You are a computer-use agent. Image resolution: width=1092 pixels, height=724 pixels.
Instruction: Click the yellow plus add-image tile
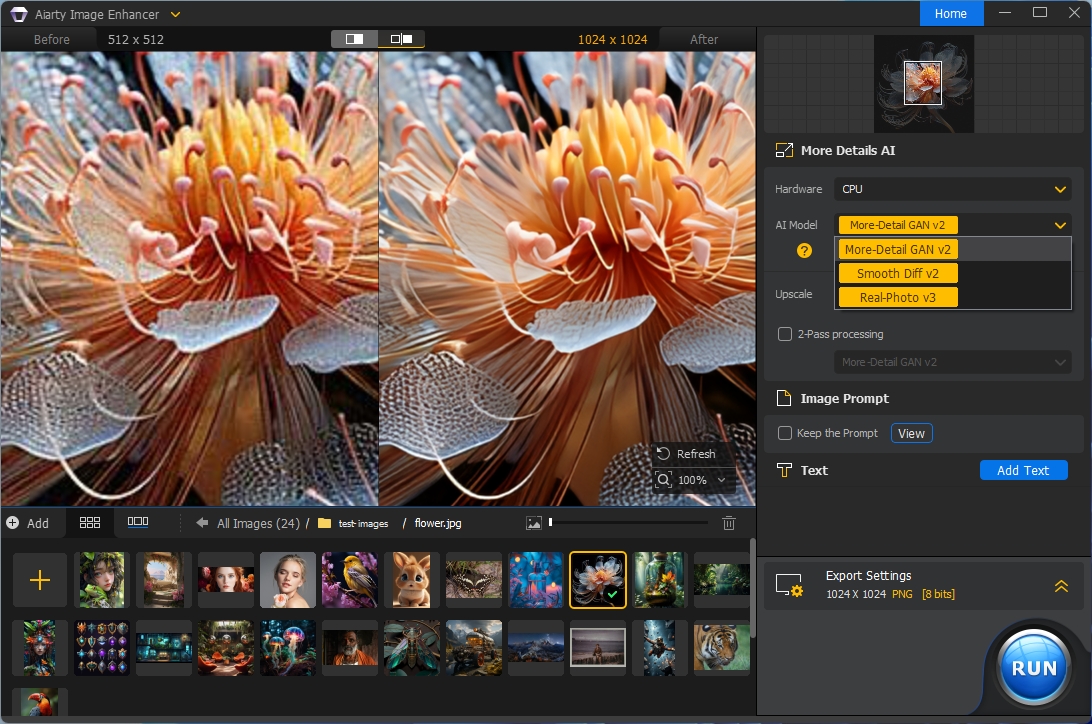(40, 580)
